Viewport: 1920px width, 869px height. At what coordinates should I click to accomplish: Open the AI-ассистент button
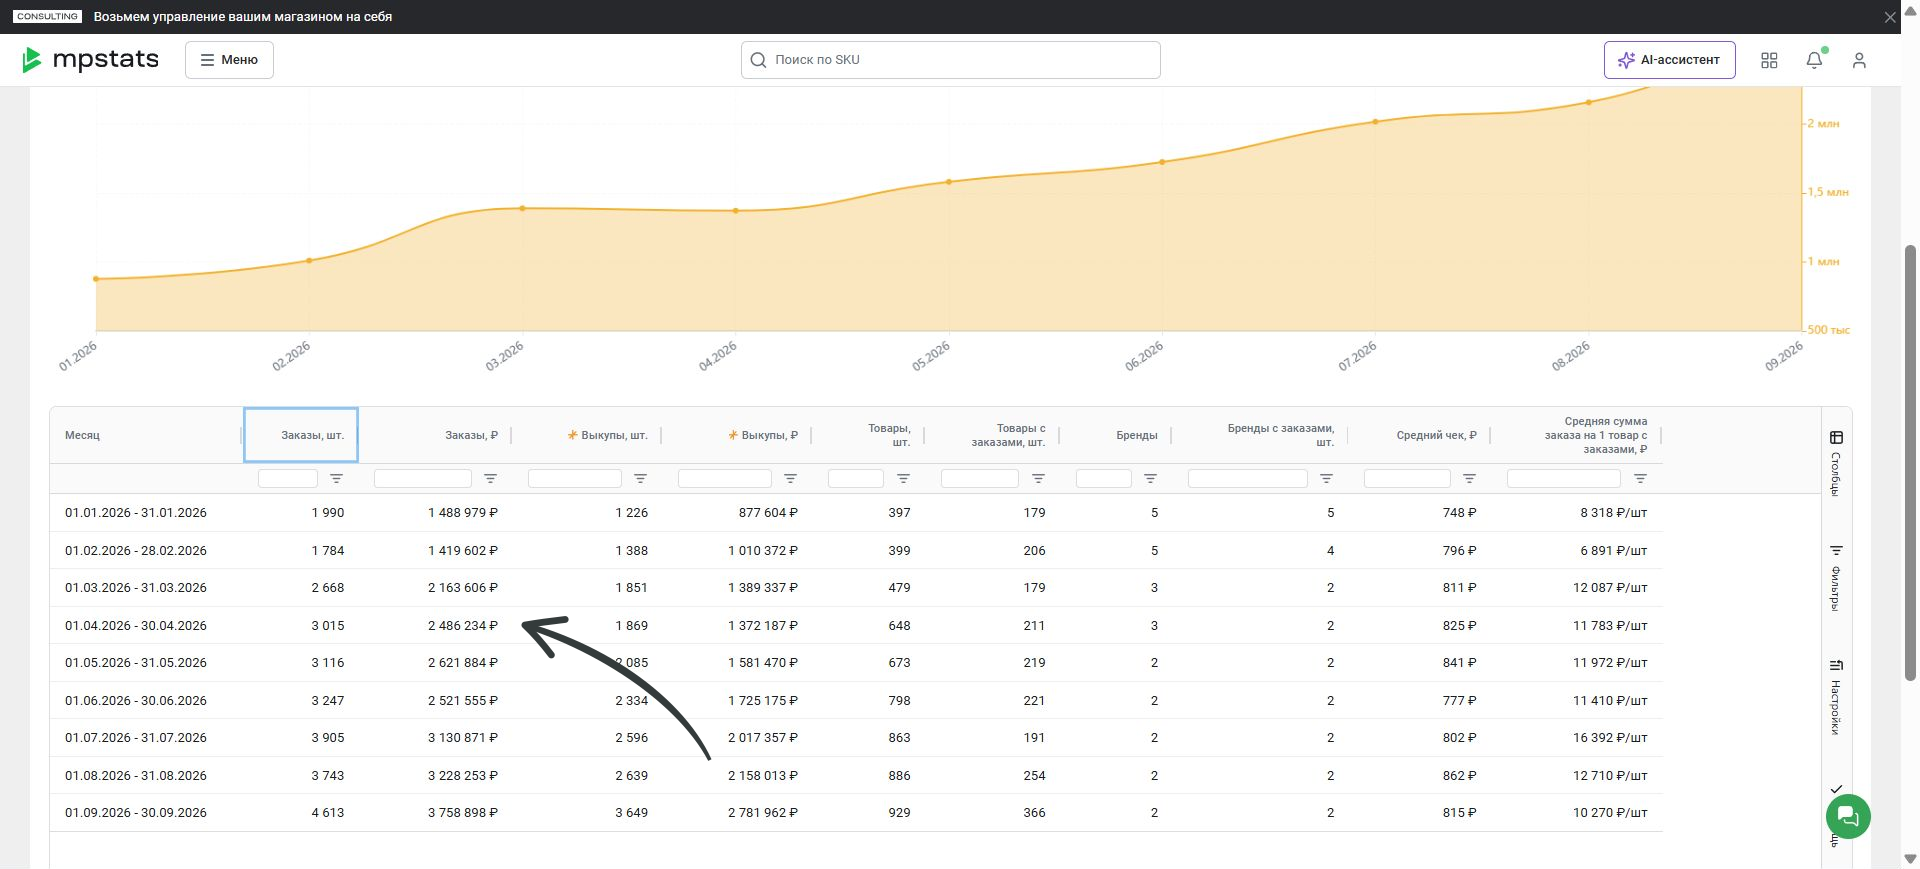point(1669,60)
